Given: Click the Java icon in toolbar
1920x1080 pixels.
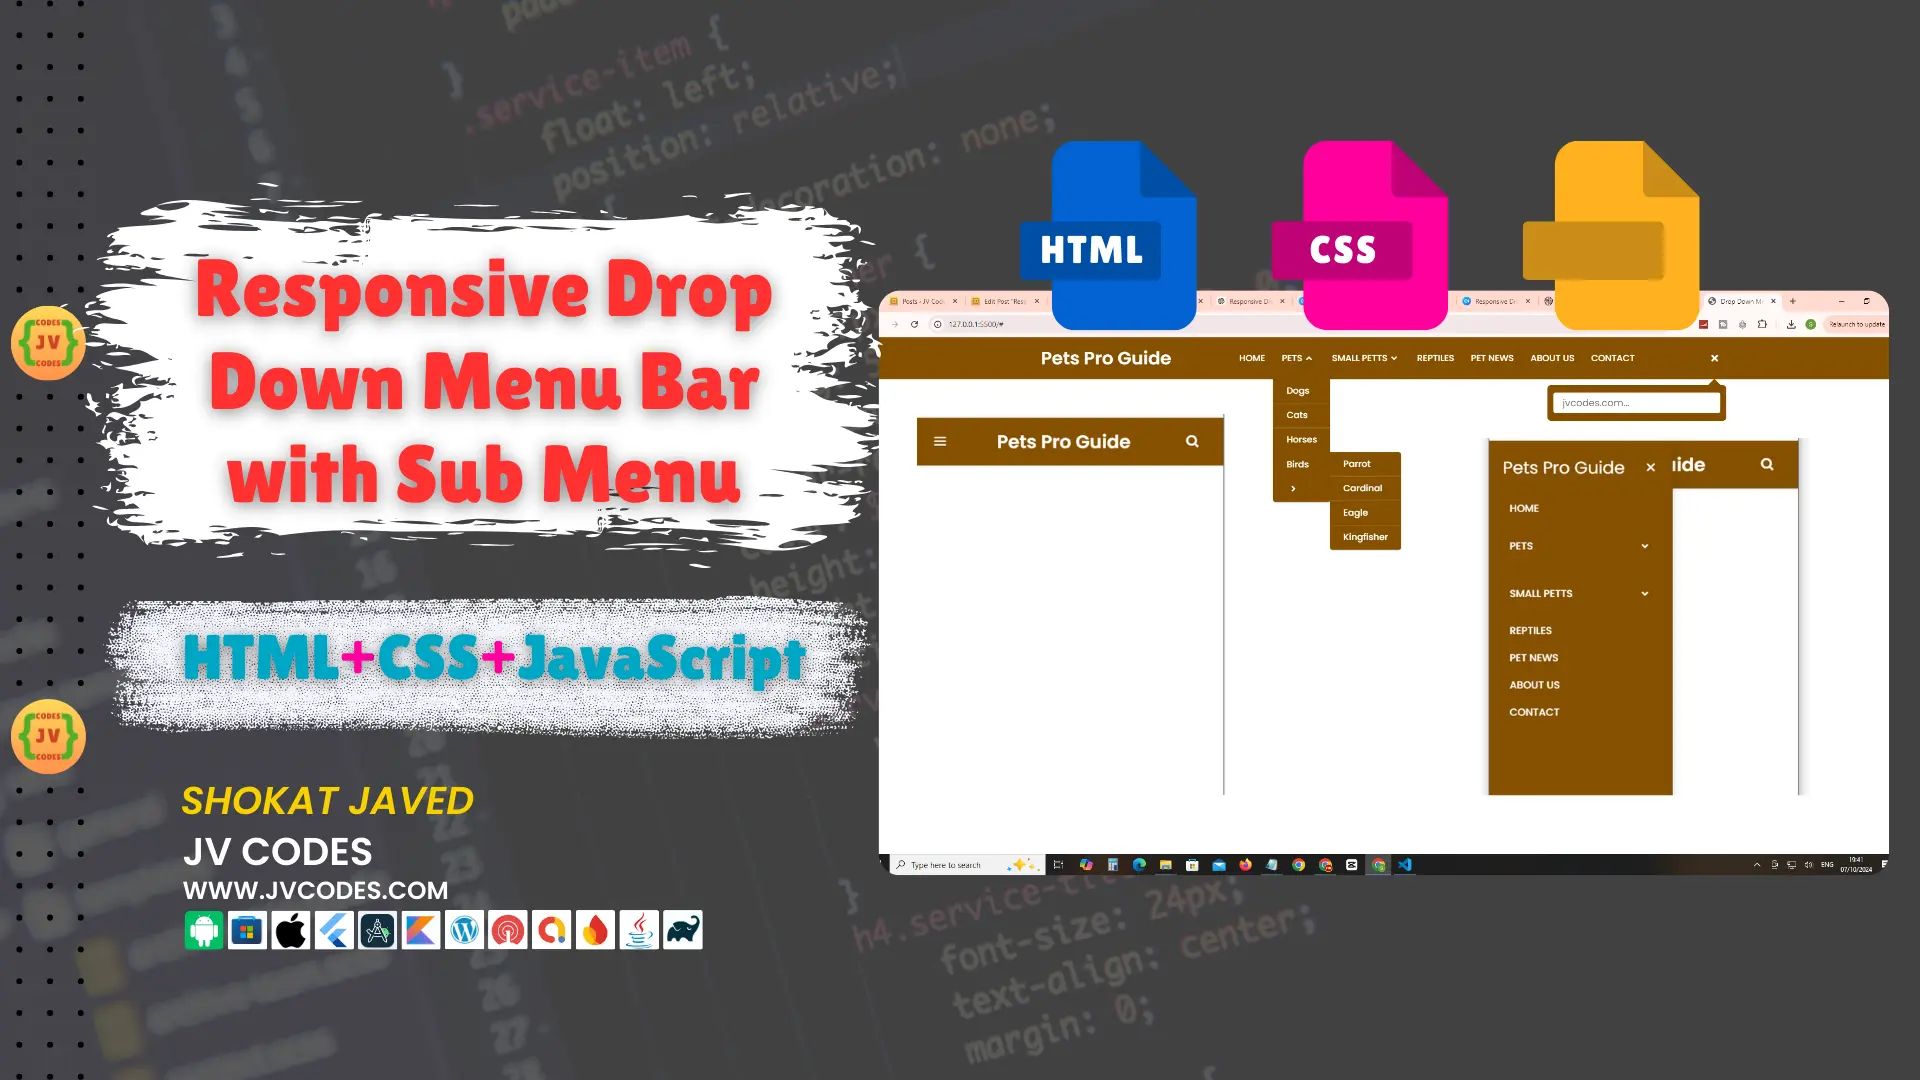Looking at the screenshot, I should point(640,931).
